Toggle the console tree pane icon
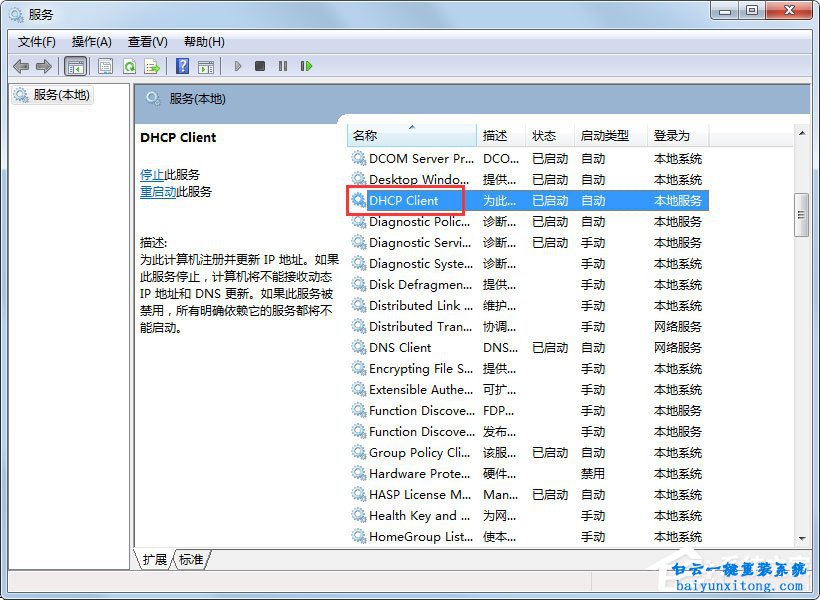820x600 pixels. pyautogui.click(x=76, y=66)
